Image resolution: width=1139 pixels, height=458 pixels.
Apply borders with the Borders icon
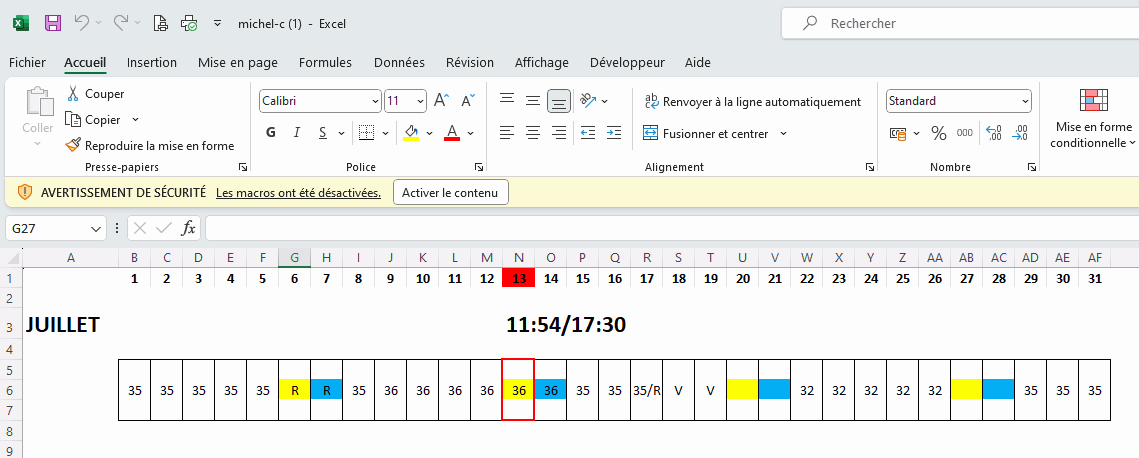click(x=366, y=132)
